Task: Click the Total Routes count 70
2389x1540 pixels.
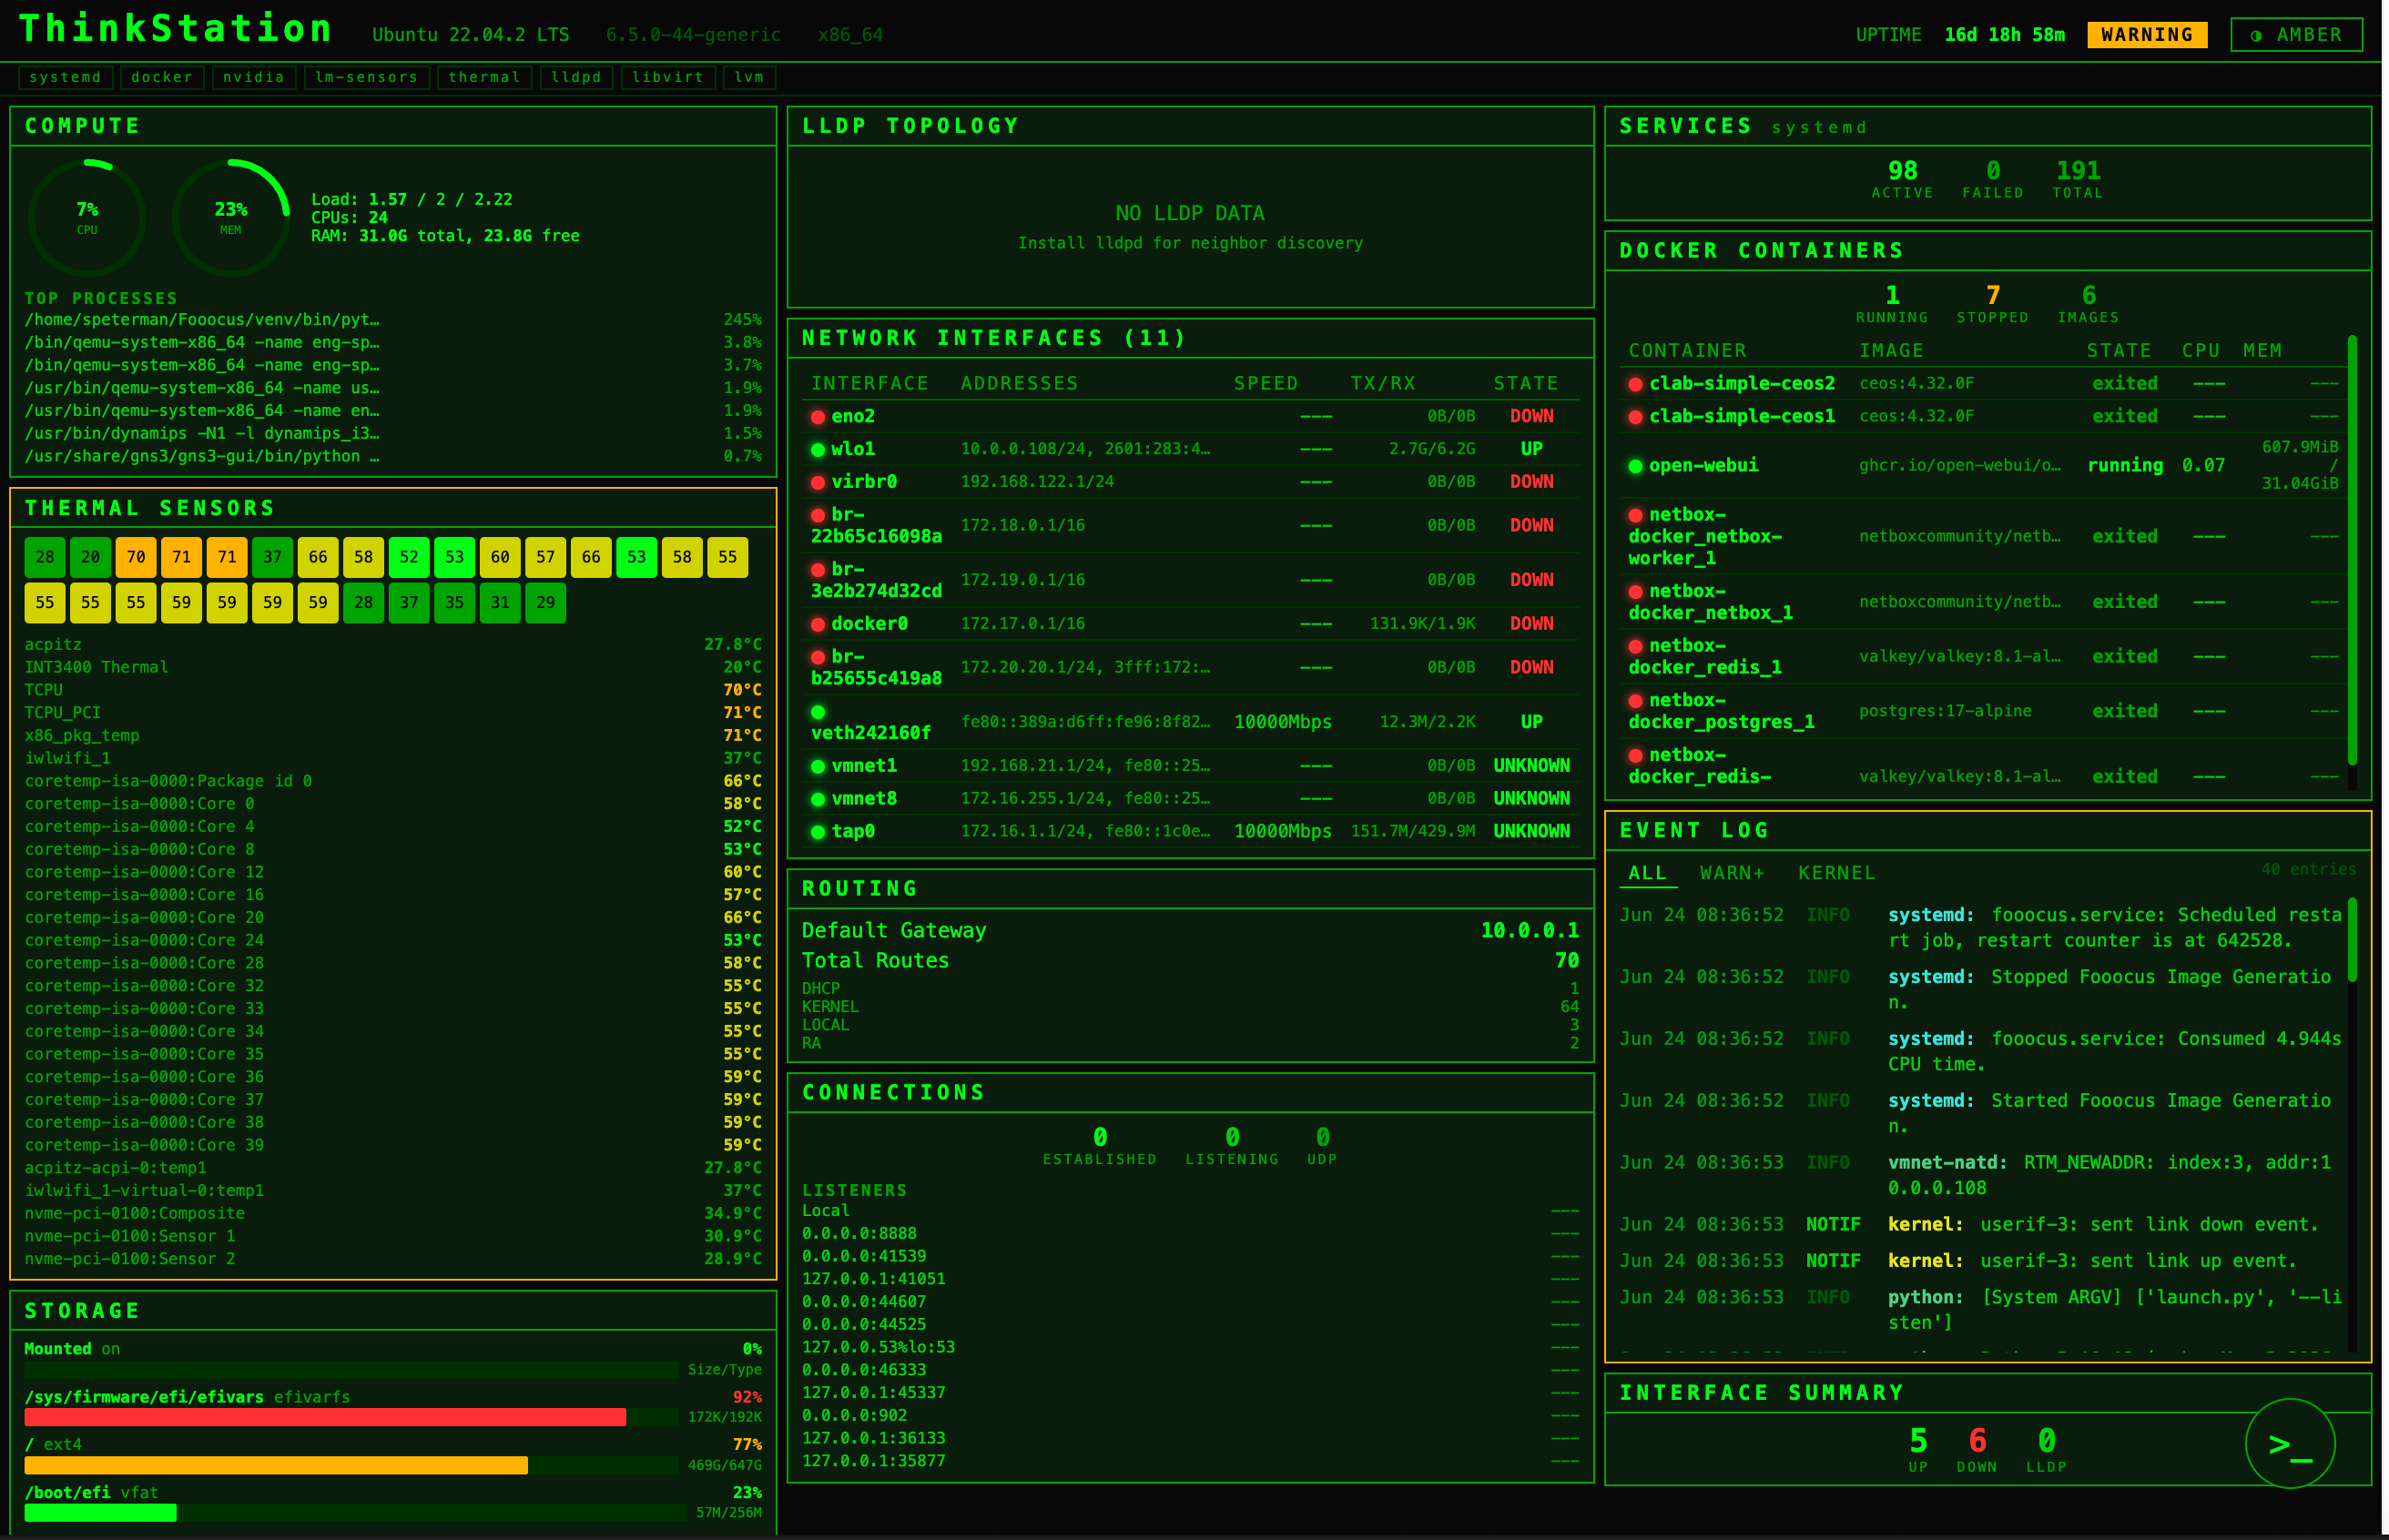Action: (x=1567, y=961)
